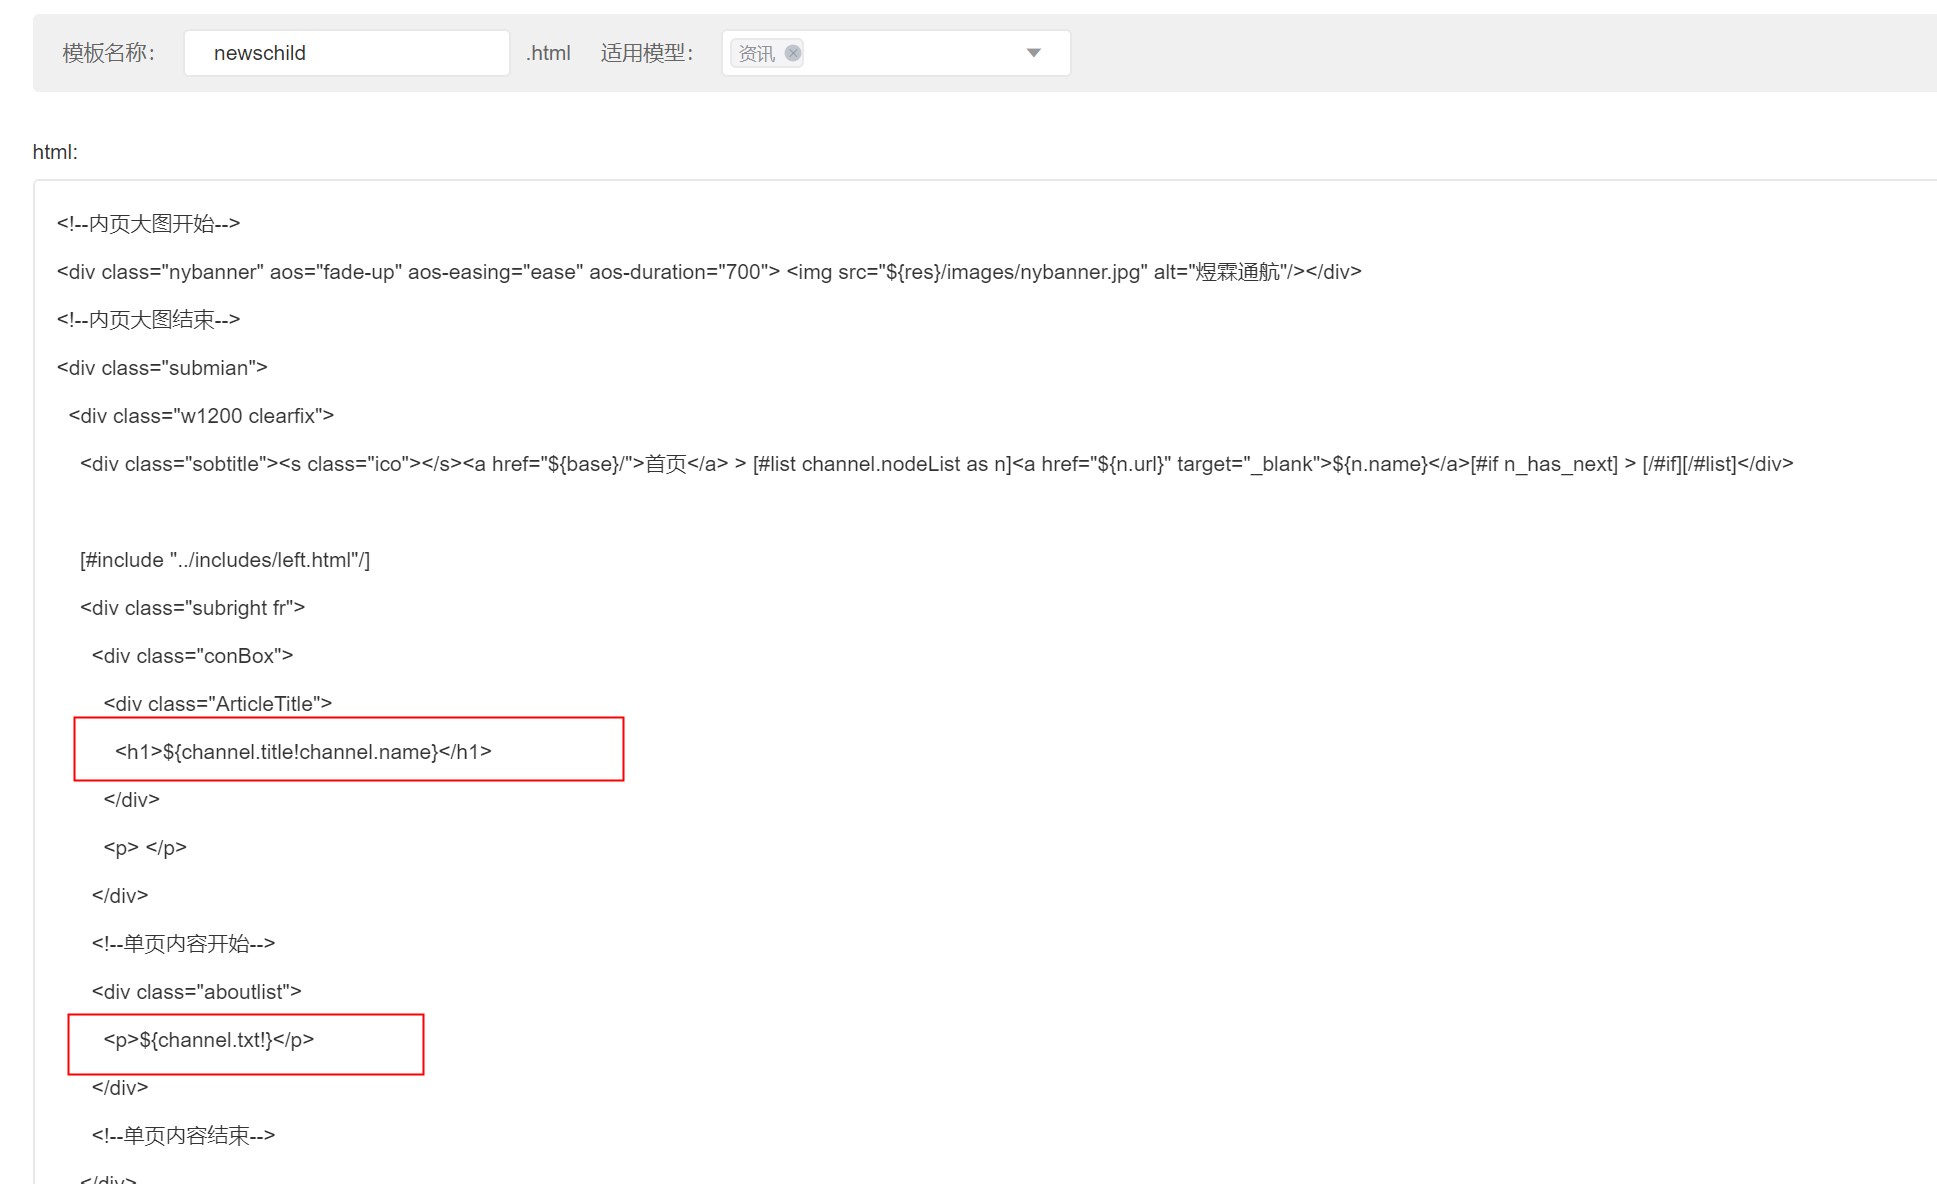
Task: Click the ArticleTitle div line
Action: [217, 704]
